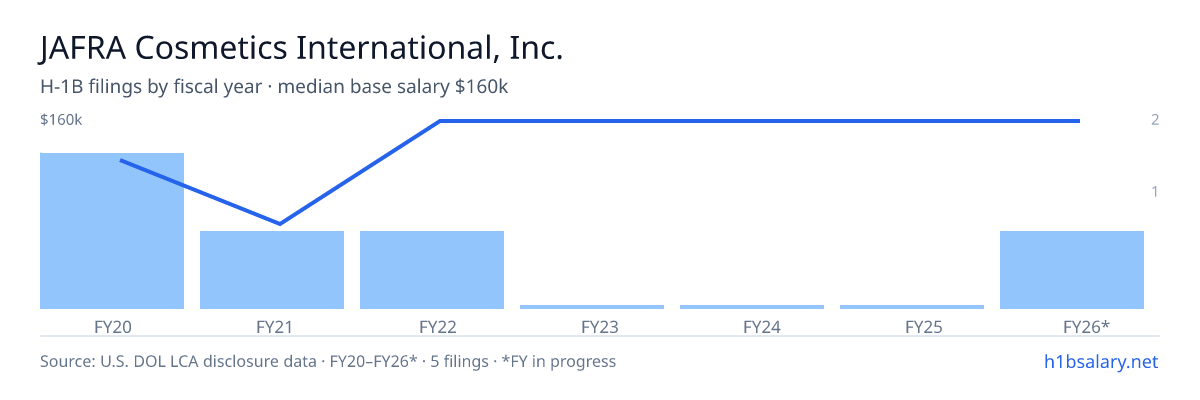
Task: Click the FY25 axis label
Action: tap(912, 326)
